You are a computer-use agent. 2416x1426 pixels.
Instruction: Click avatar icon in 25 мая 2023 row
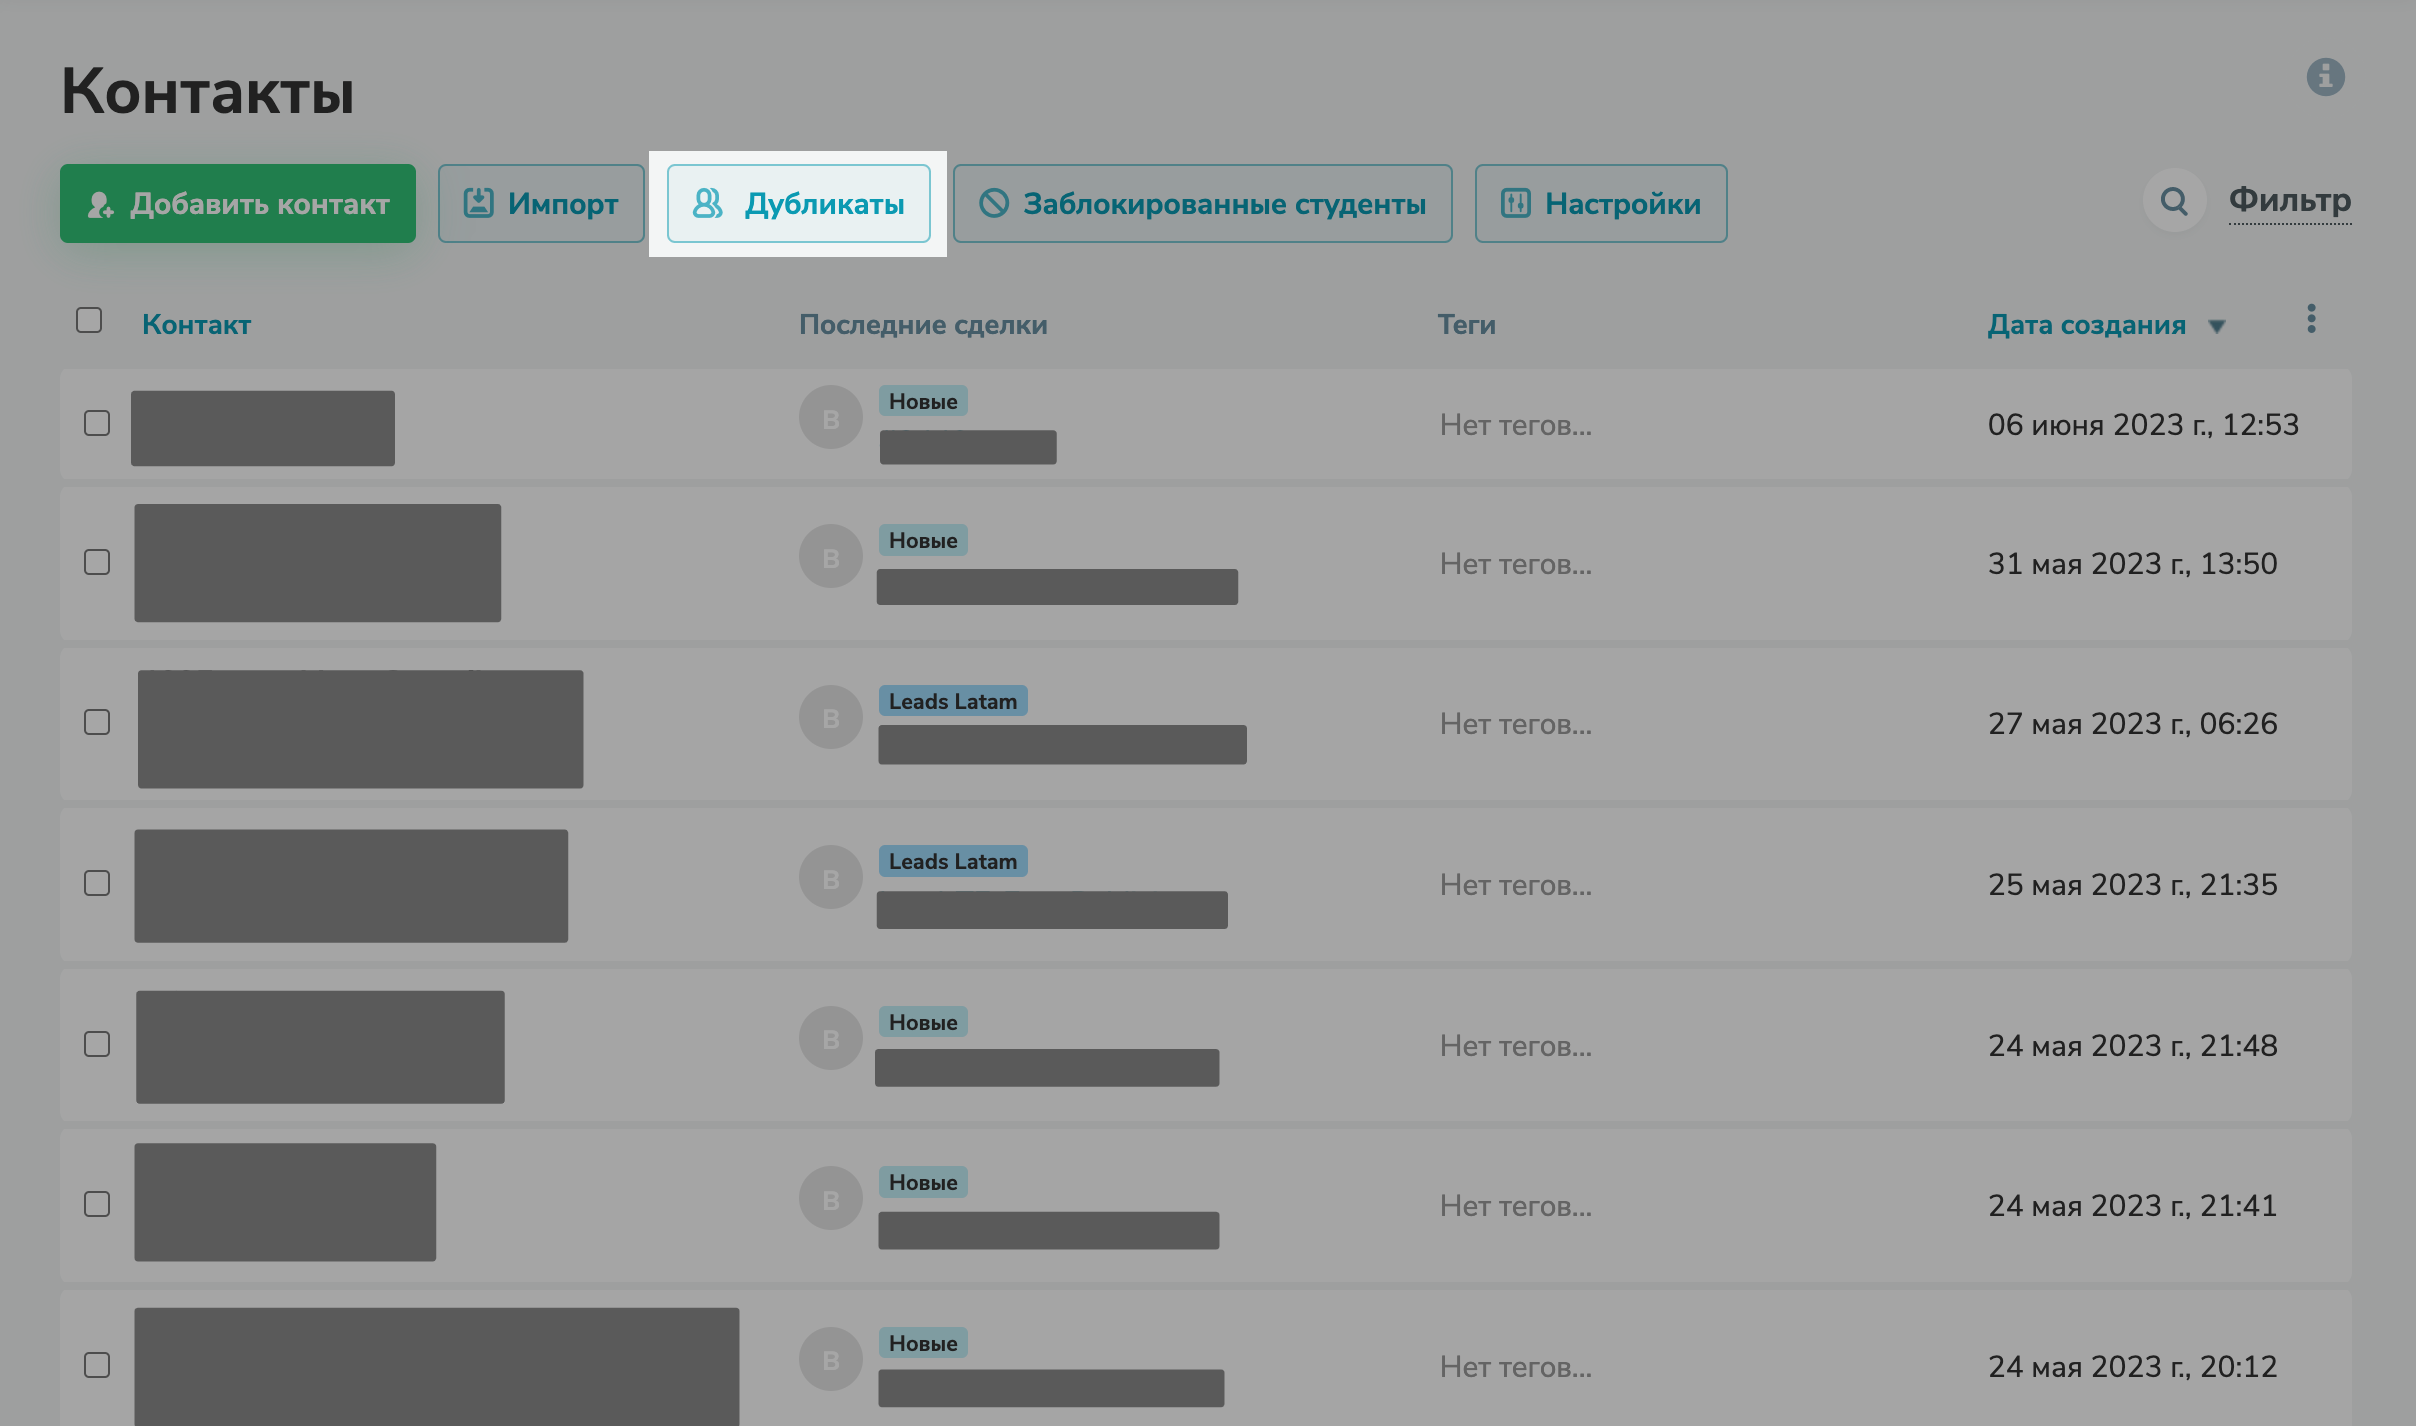[830, 878]
